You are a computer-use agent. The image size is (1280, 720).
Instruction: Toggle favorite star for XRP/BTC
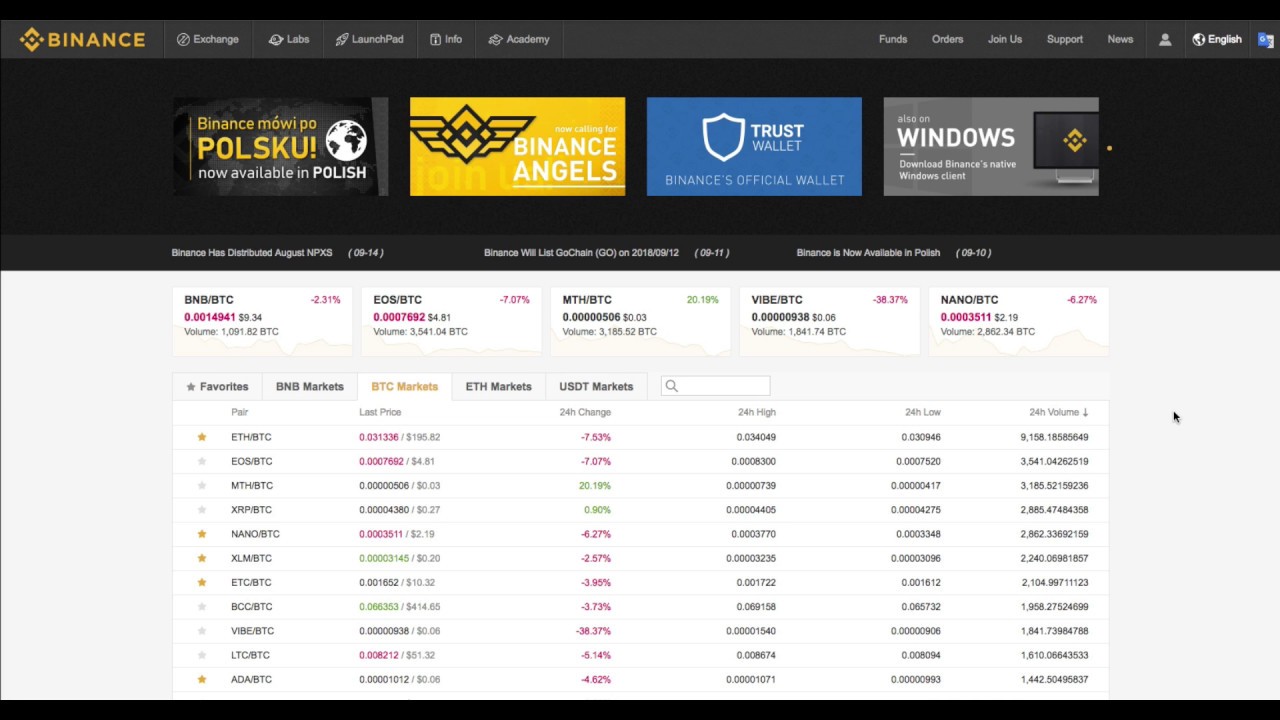(202, 510)
